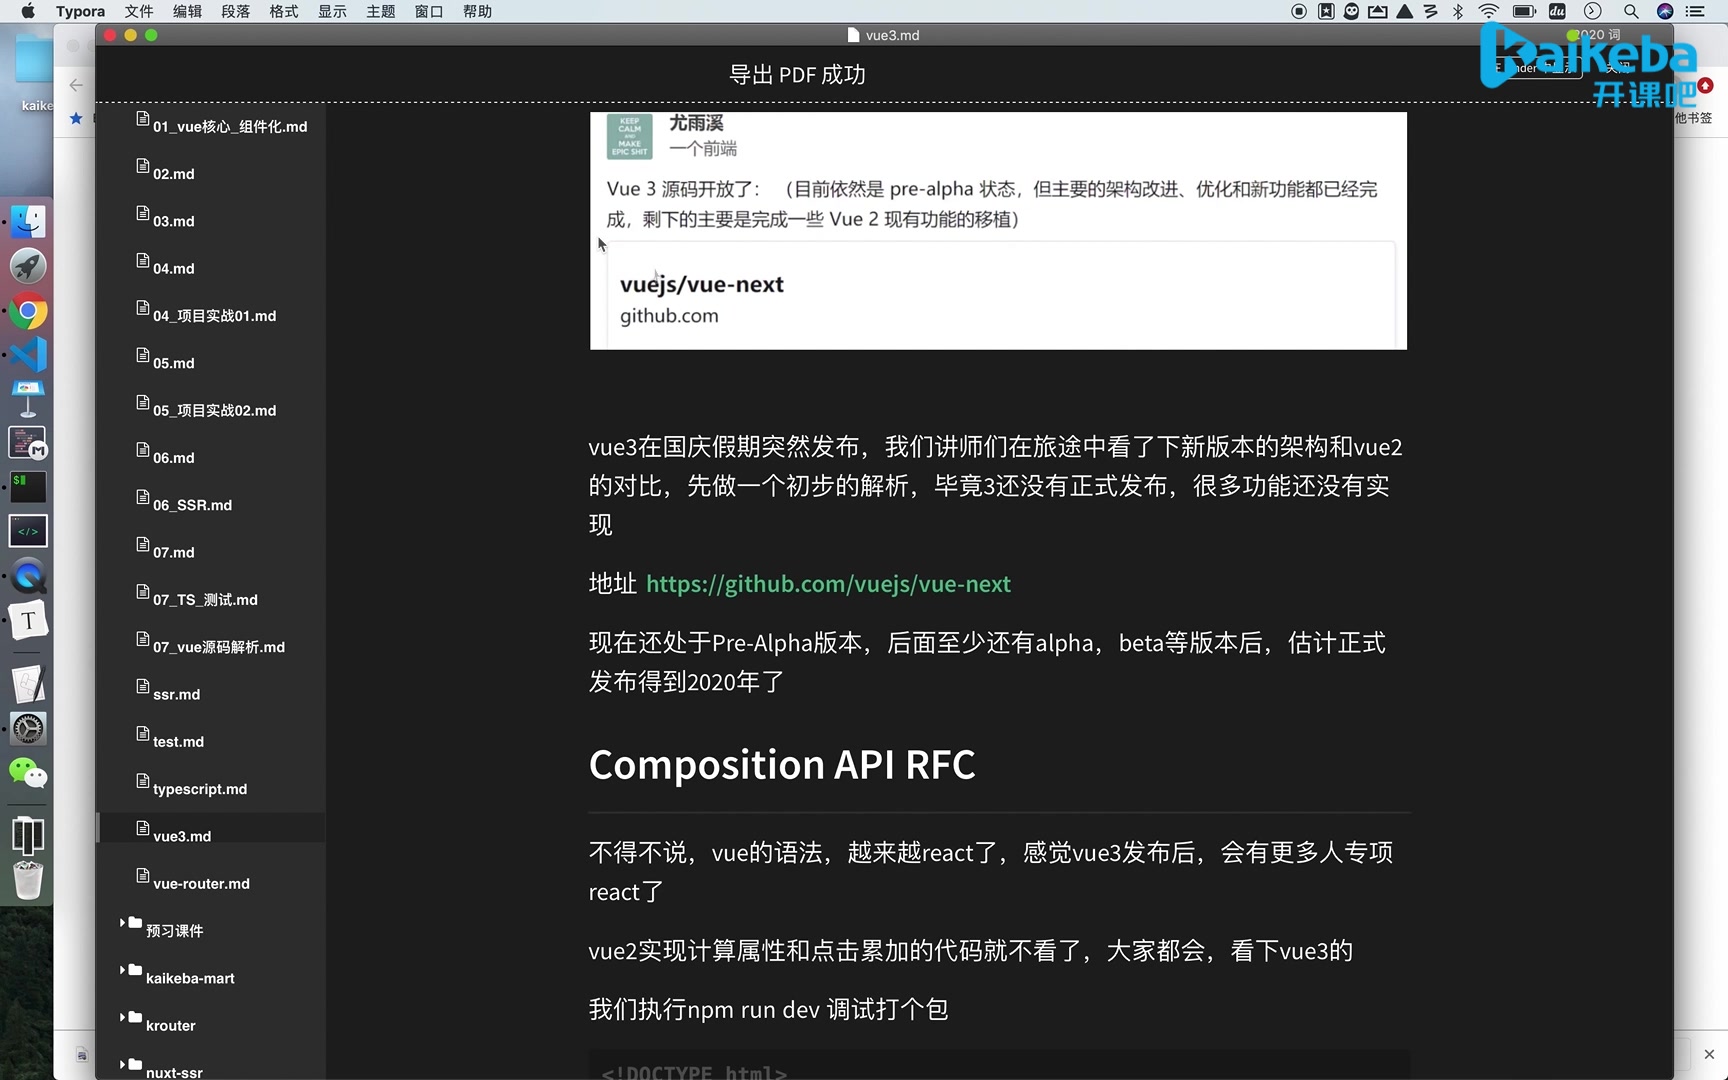The width and height of the screenshot is (1728, 1080).
Task: Open the 帮助 menu
Action: (477, 11)
